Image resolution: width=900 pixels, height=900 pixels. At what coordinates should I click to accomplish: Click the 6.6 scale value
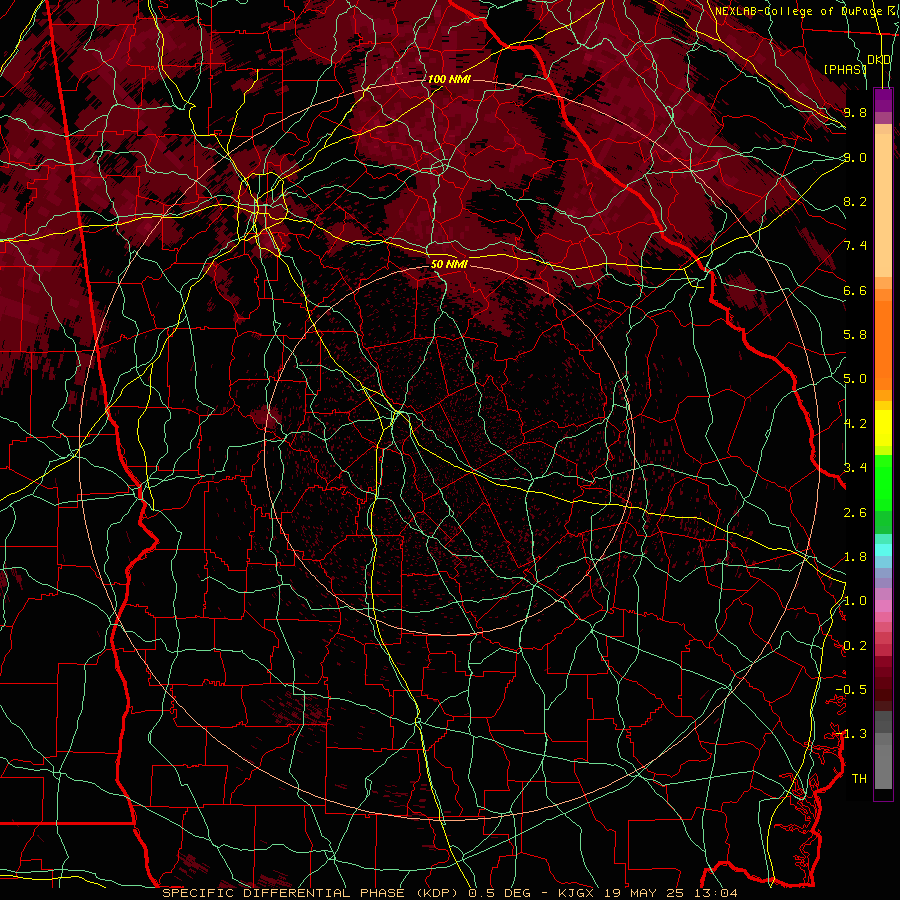coord(855,290)
